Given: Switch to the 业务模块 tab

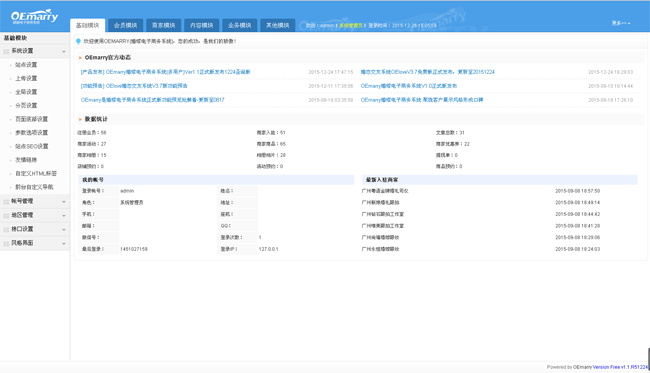Looking at the screenshot, I should [240, 25].
